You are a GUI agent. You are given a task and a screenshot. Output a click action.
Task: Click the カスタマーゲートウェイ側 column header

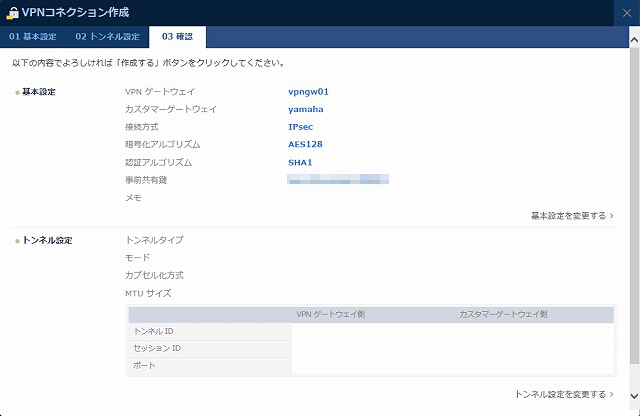click(x=503, y=314)
